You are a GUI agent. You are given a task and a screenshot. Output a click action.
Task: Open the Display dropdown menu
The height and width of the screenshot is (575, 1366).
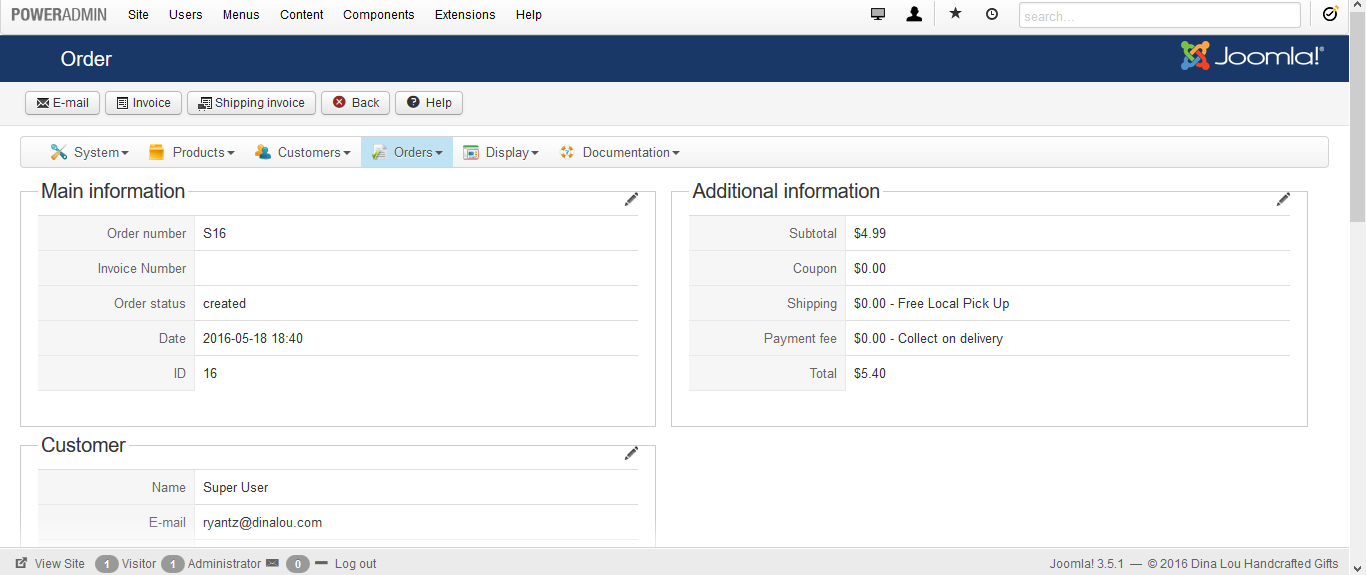[x=501, y=152]
